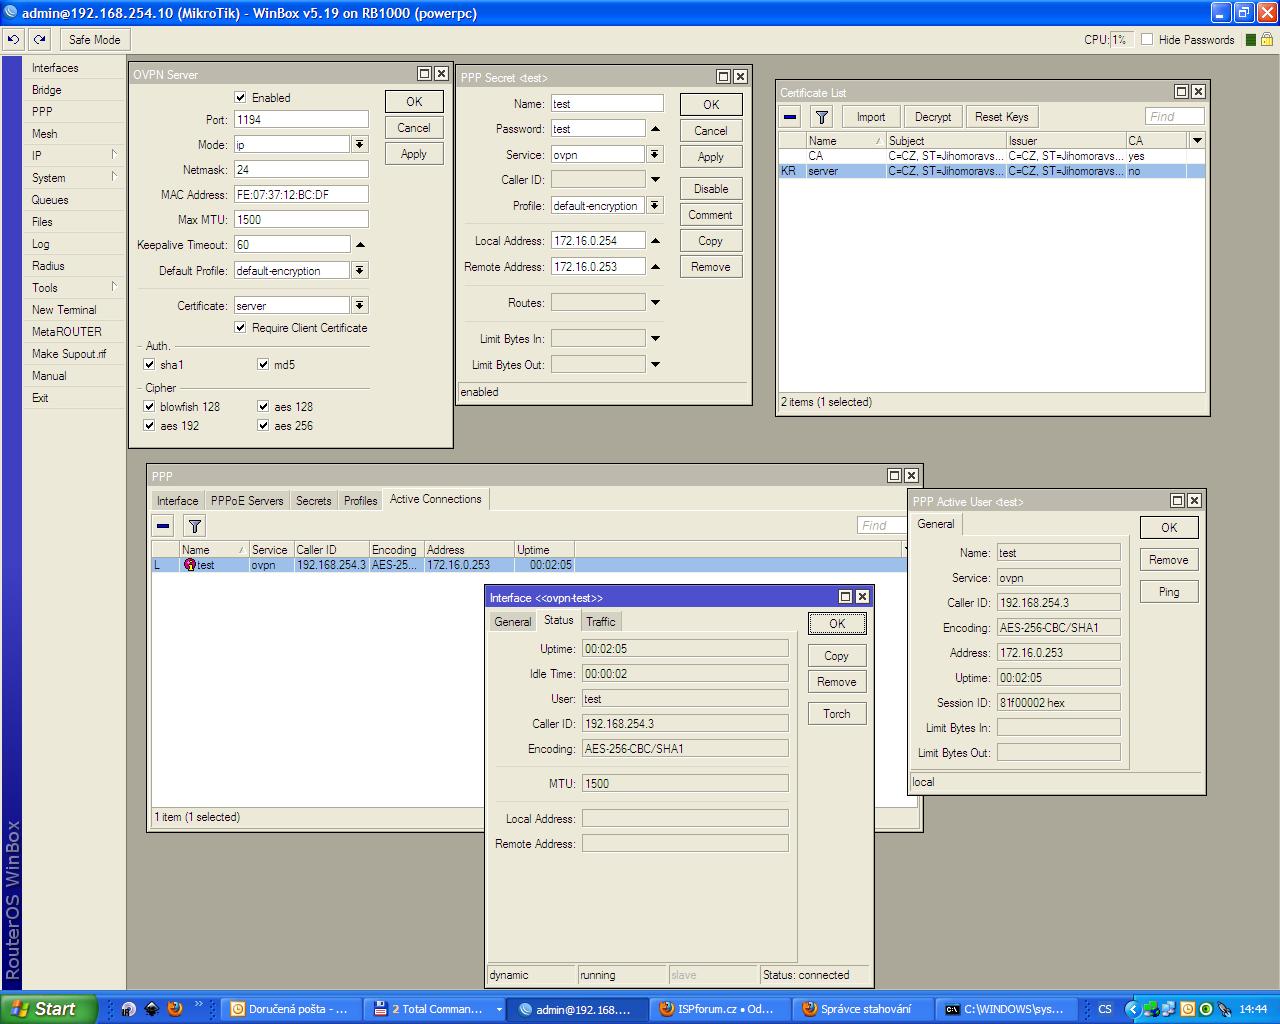This screenshot has width=1280, height=1024.
Task: Click the Name column header in Certificate List
Action: pos(845,140)
